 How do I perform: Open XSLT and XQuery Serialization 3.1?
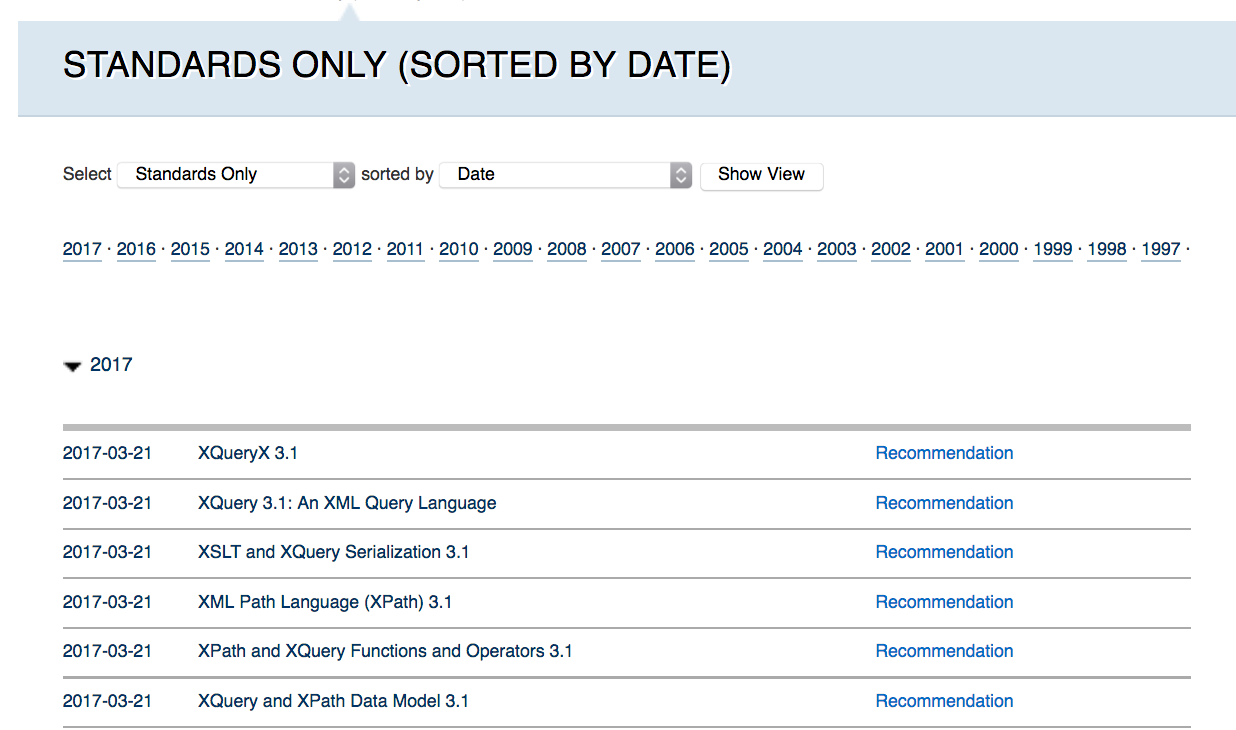pos(333,552)
